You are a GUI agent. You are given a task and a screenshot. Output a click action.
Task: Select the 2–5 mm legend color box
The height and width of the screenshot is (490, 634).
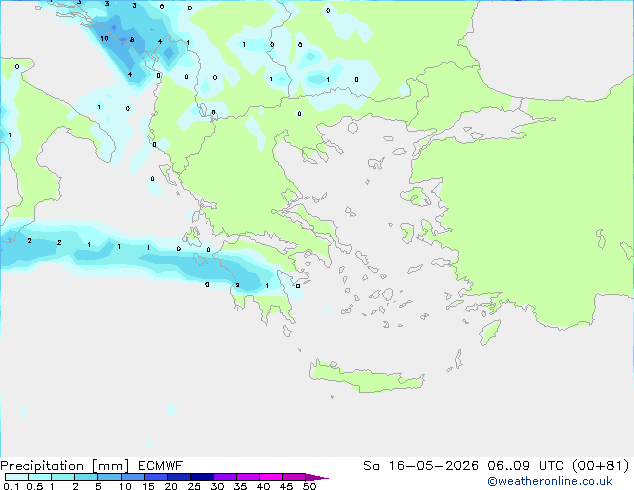(86, 477)
